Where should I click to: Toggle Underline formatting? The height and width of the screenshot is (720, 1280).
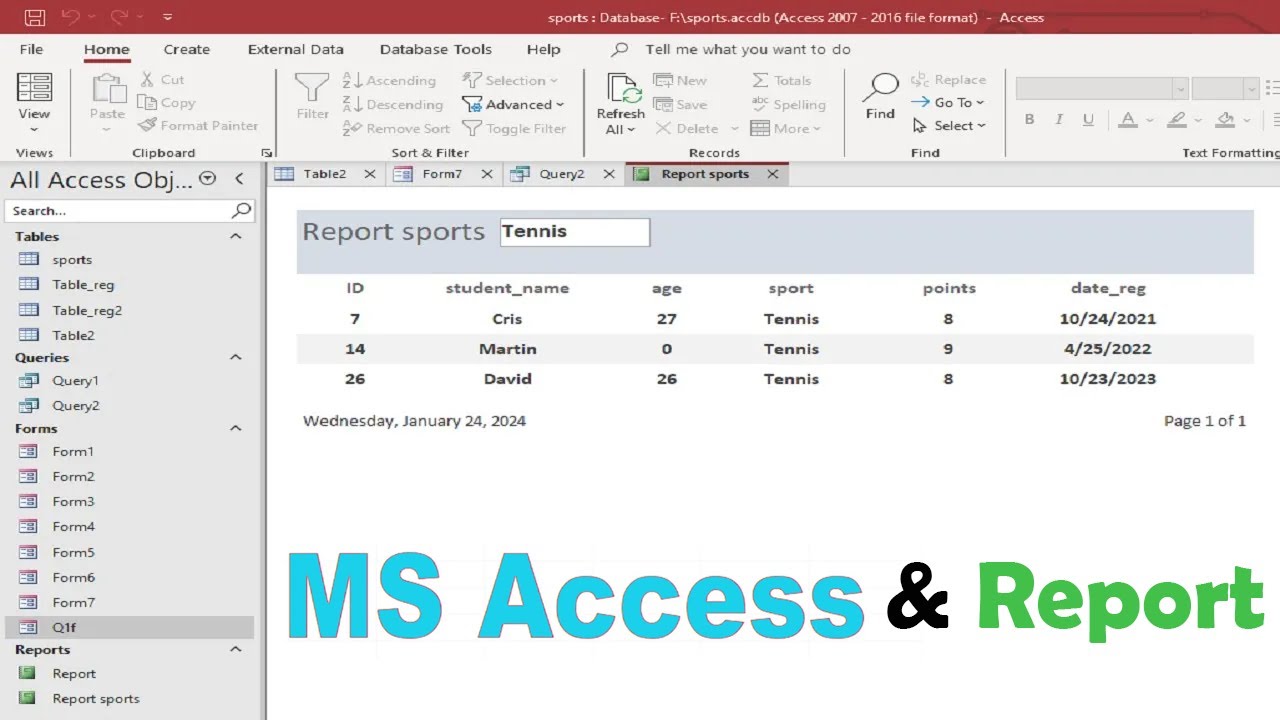tap(1088, 120)
